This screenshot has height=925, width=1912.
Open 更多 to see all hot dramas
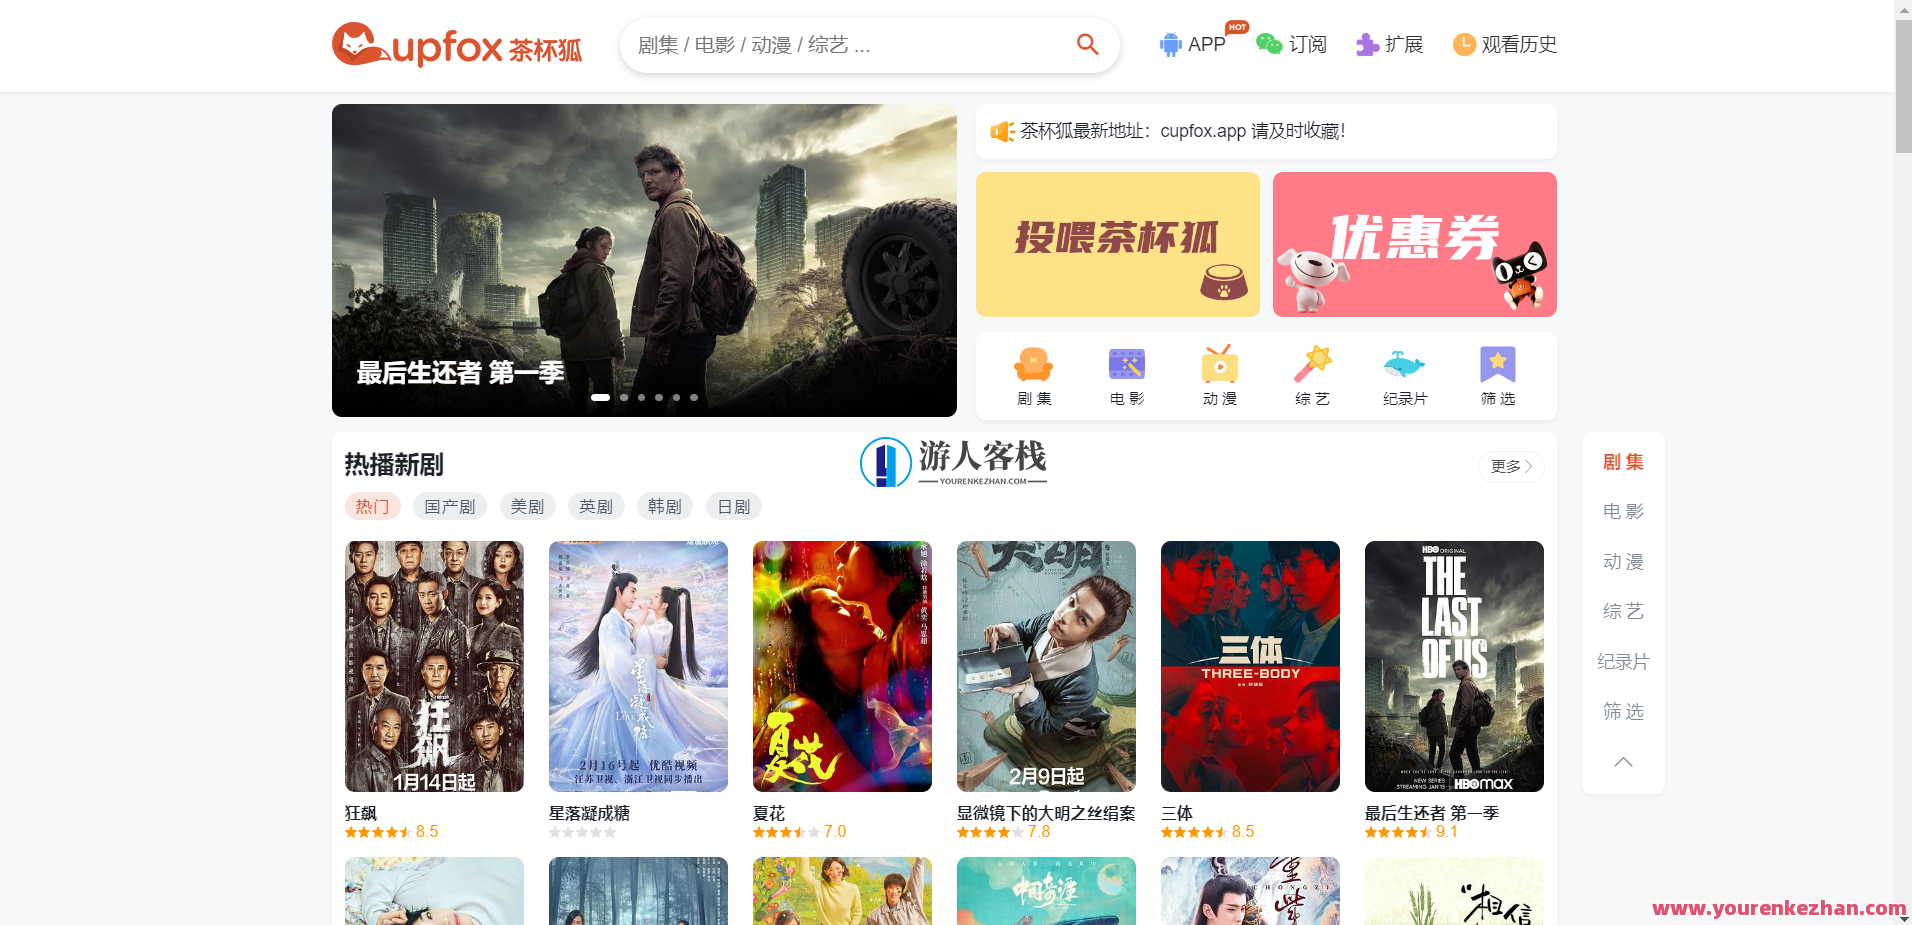pos(1509,466)
